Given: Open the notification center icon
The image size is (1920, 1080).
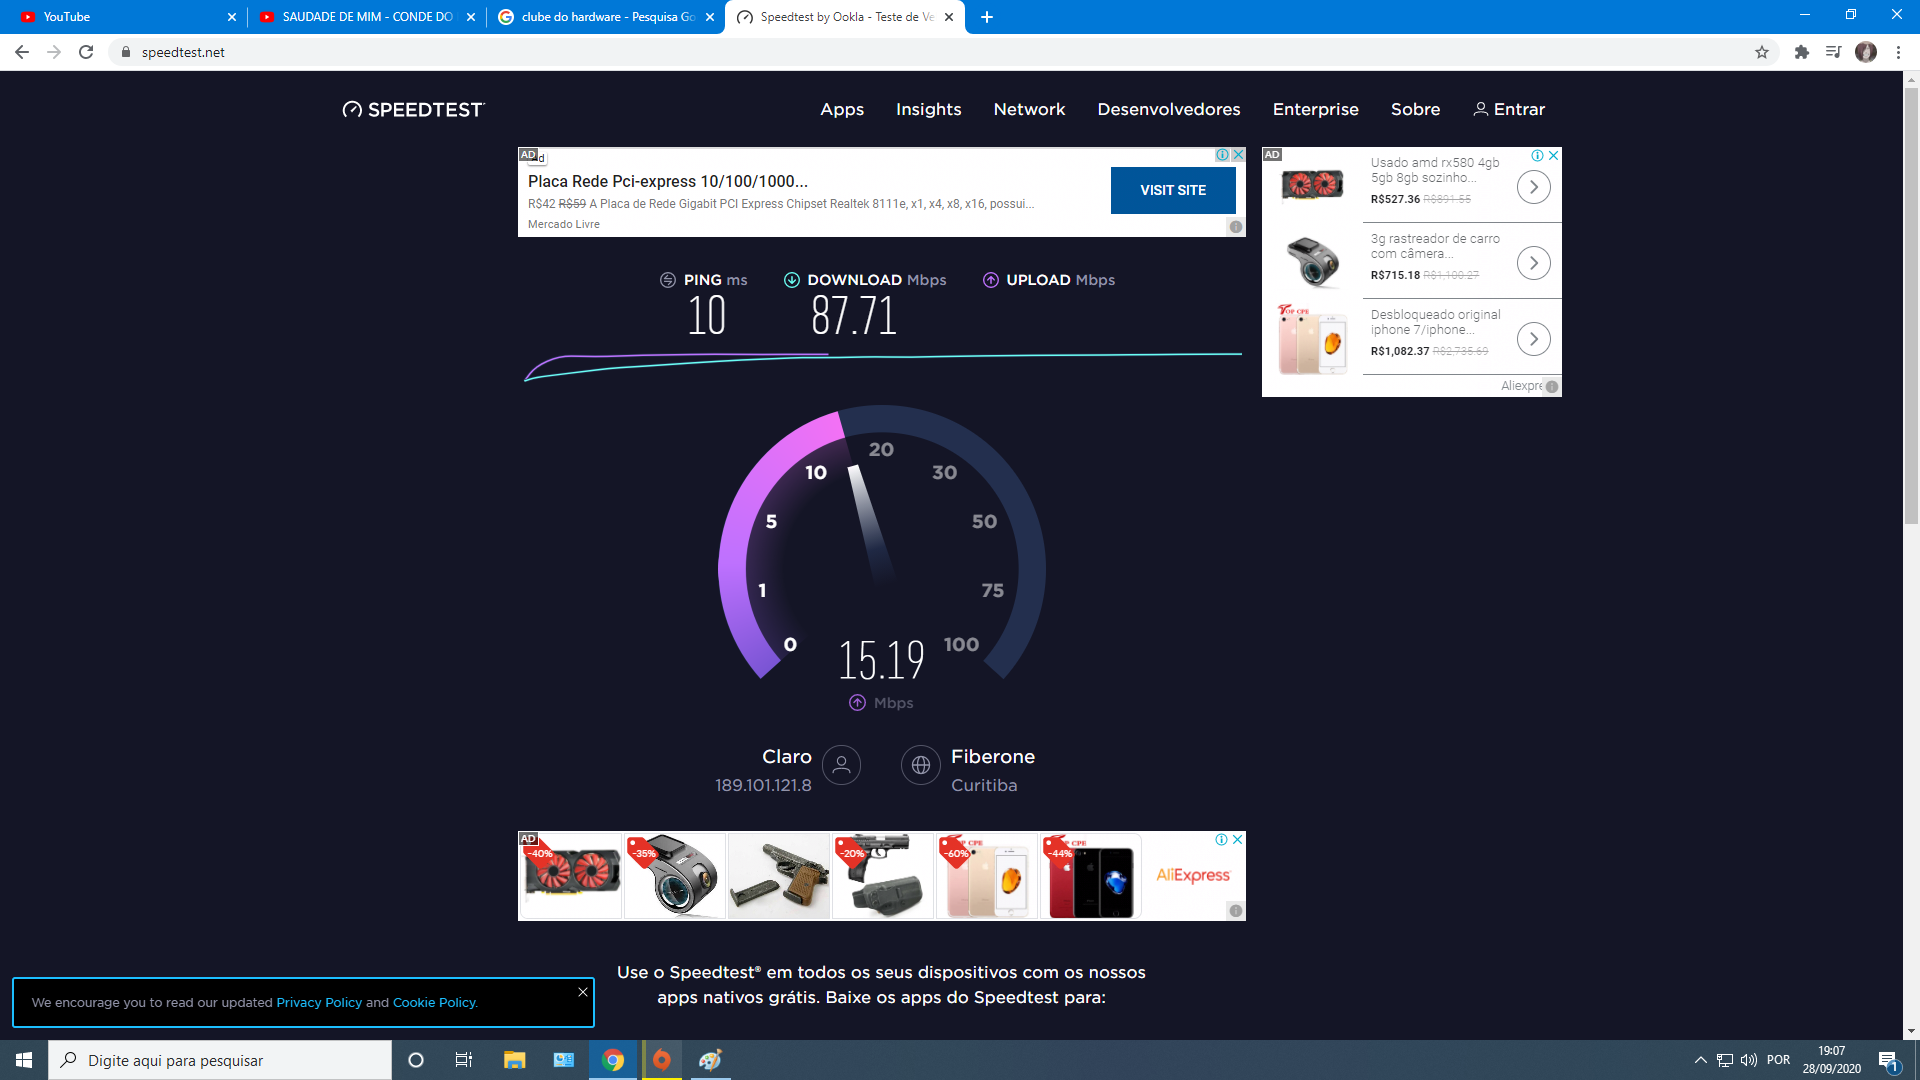Looking at the screenshot, I should click(x=1888, y=1060).
